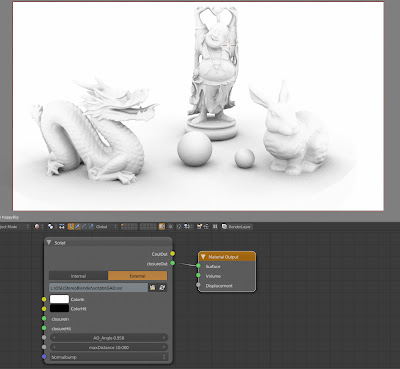Viewport: 400px width, 369px height.
Task: Click the green closureHit input socket
Action: 44,328
